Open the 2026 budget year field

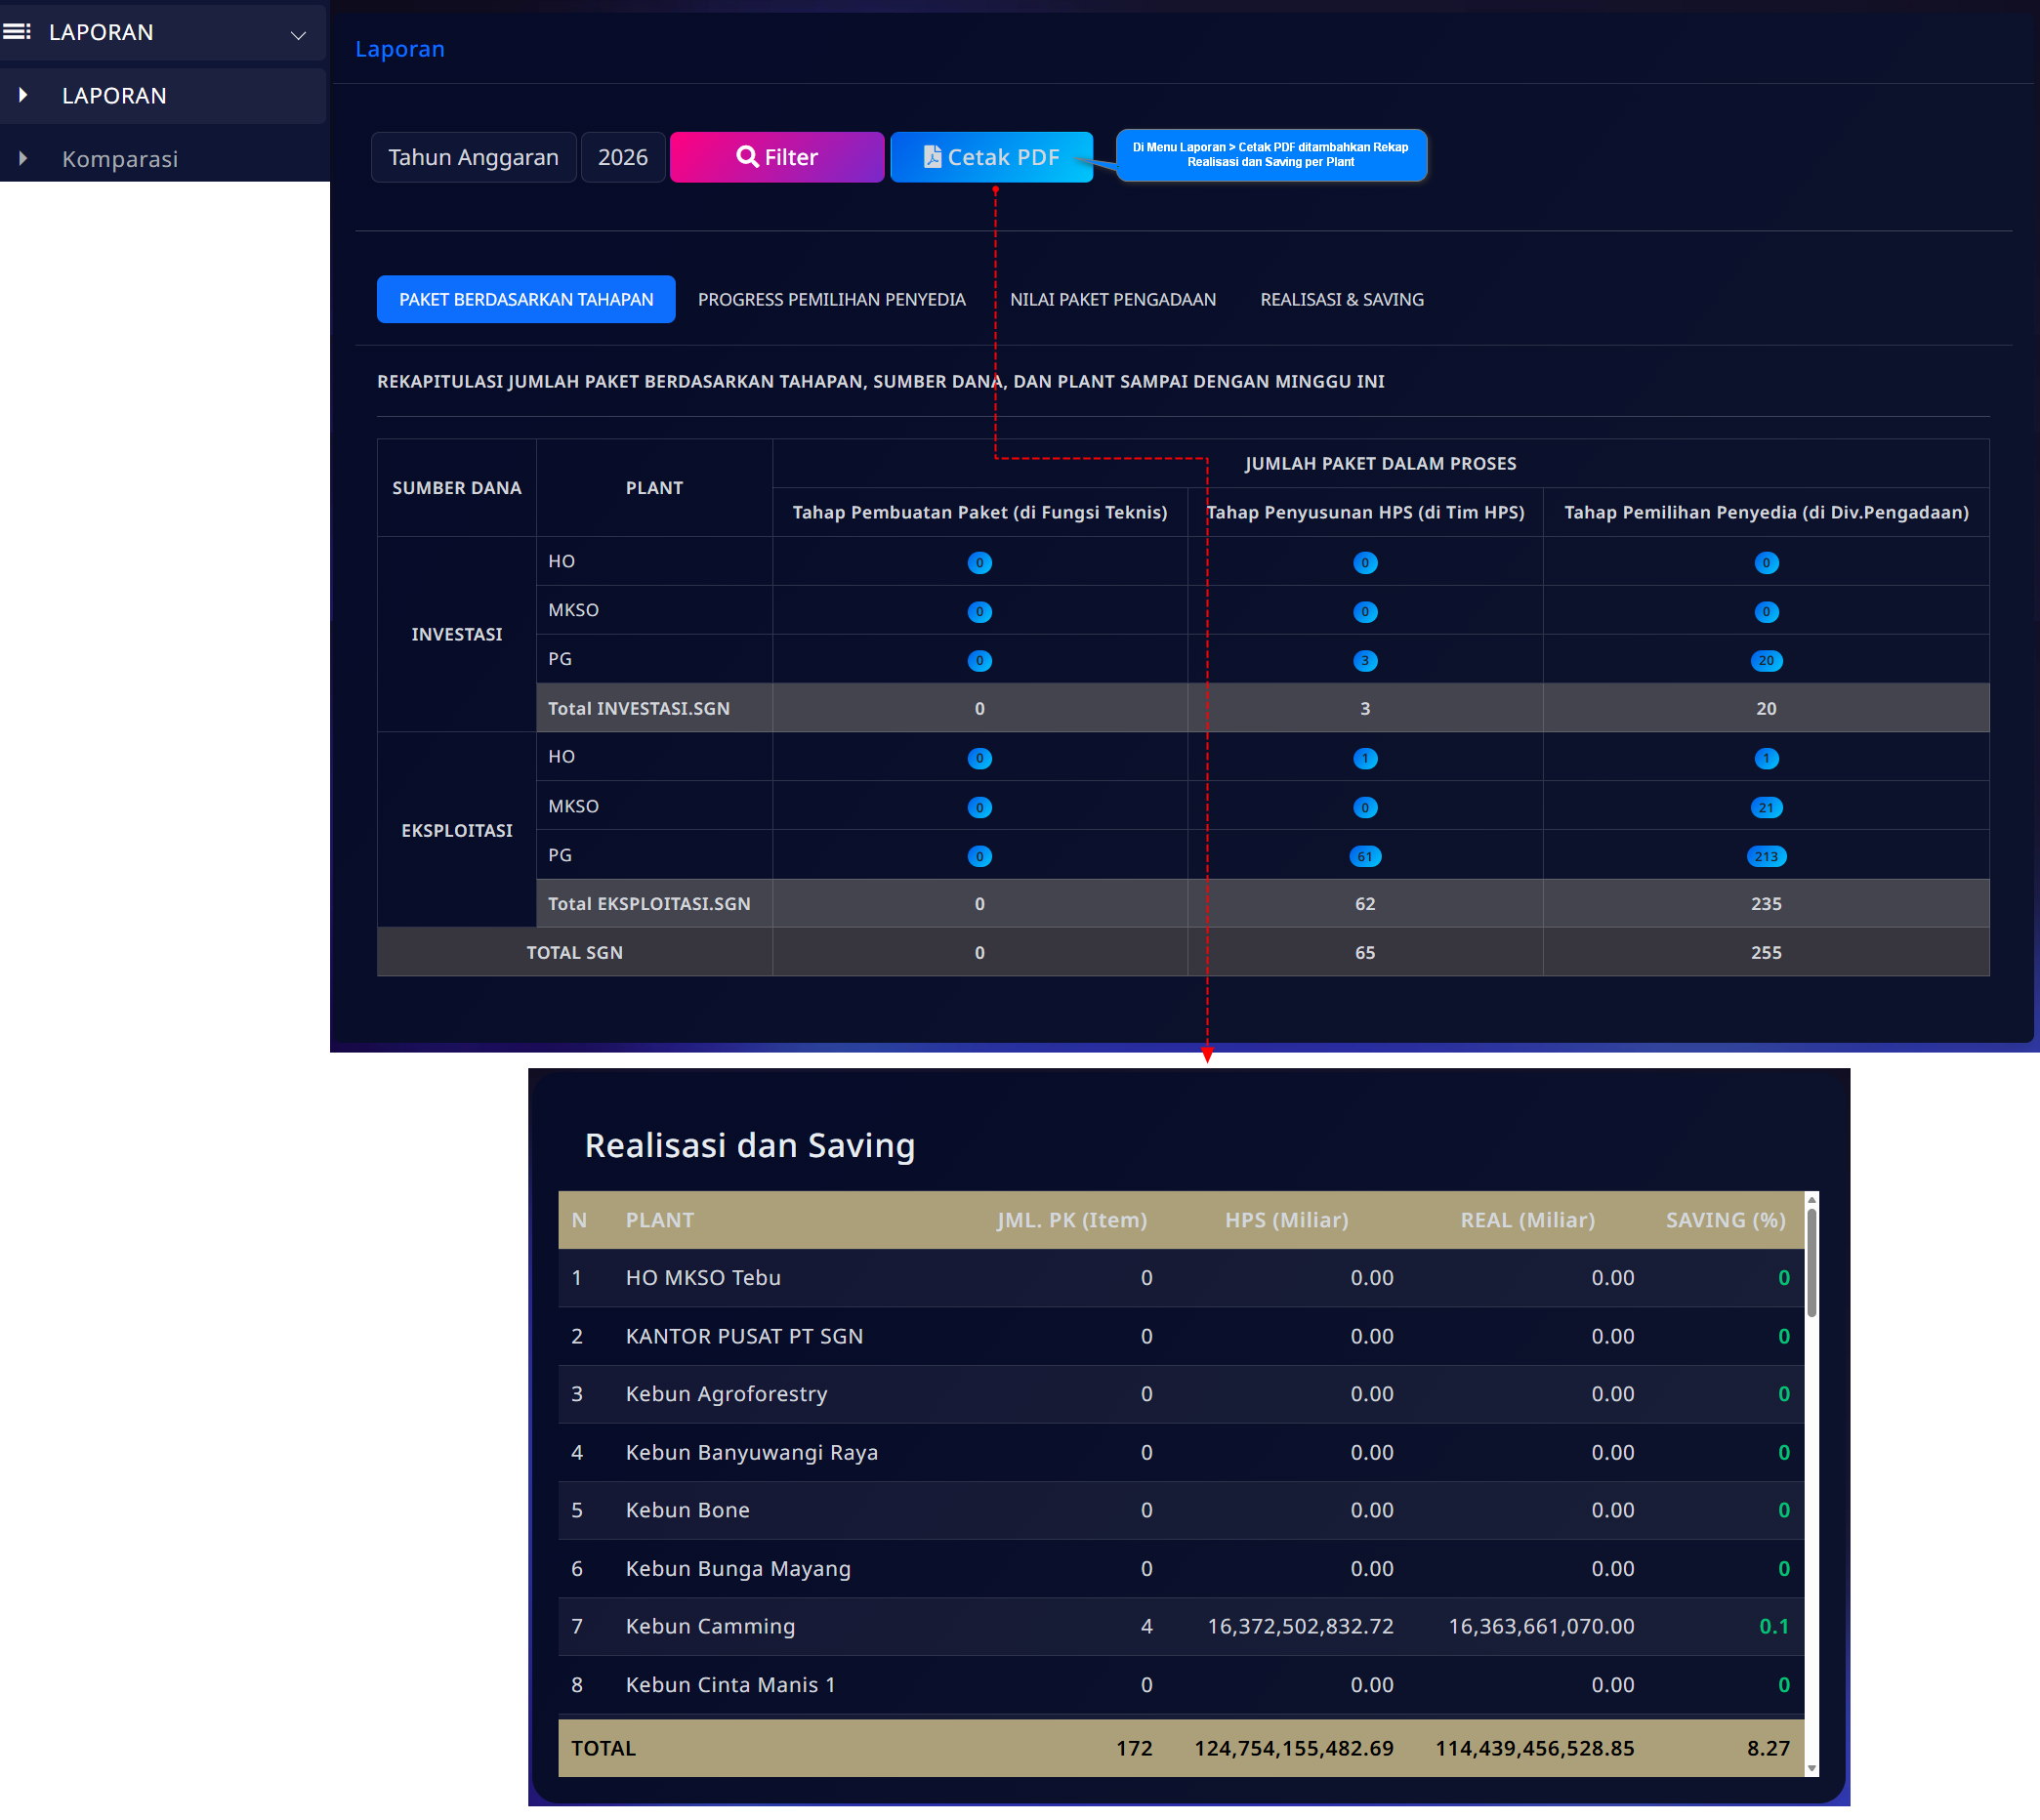(x=622, y=157)
